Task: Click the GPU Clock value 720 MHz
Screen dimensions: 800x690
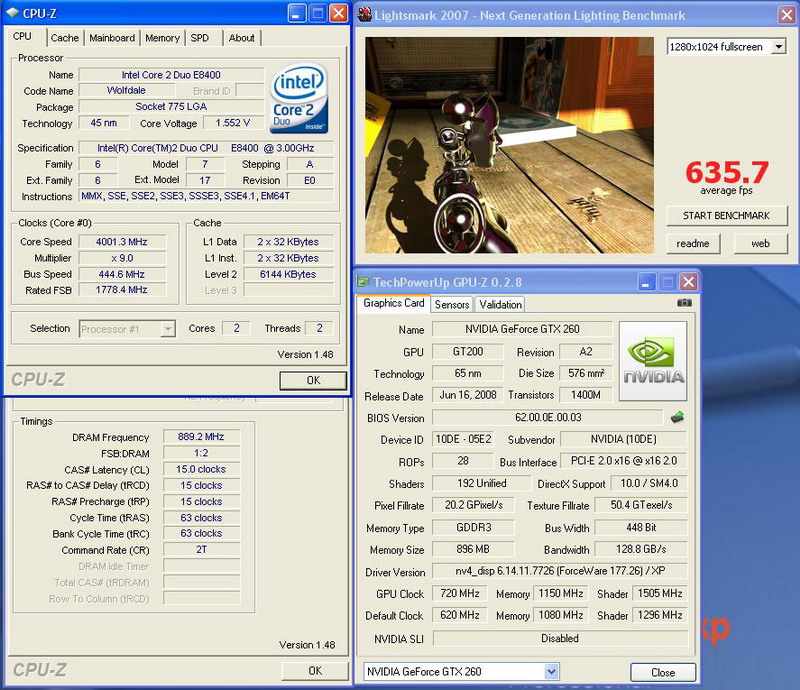Action: [x=460, y=594]
